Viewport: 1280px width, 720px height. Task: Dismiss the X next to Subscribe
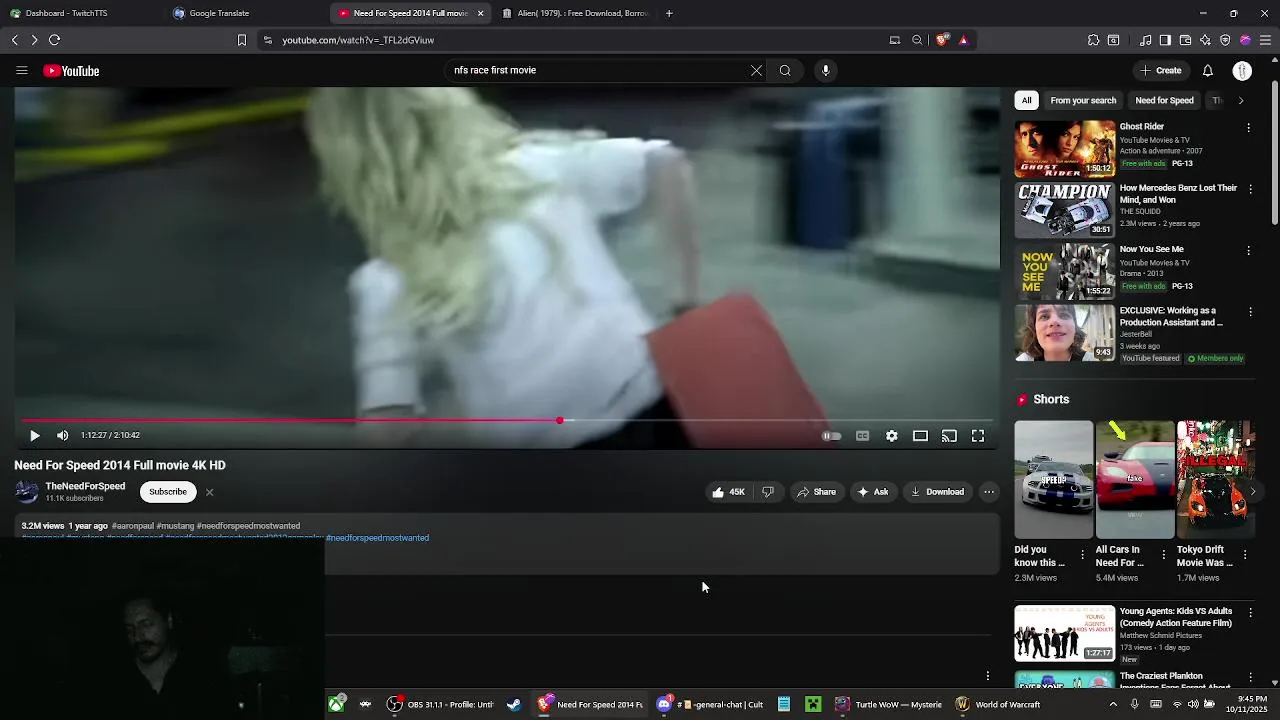coord(209,492)
